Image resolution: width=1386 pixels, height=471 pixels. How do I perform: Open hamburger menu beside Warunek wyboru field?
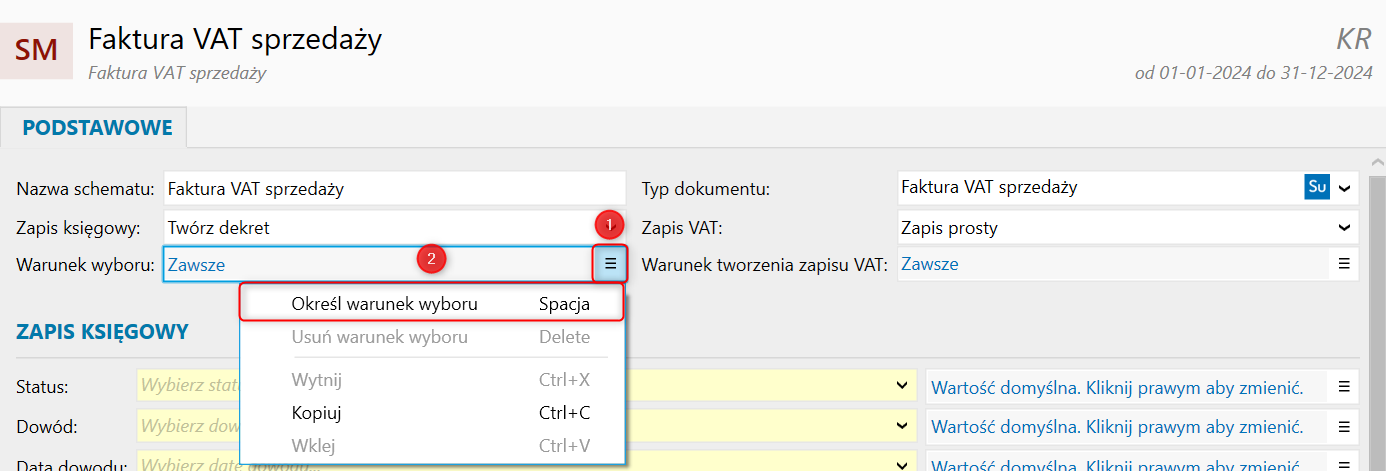tap(610, 264)
